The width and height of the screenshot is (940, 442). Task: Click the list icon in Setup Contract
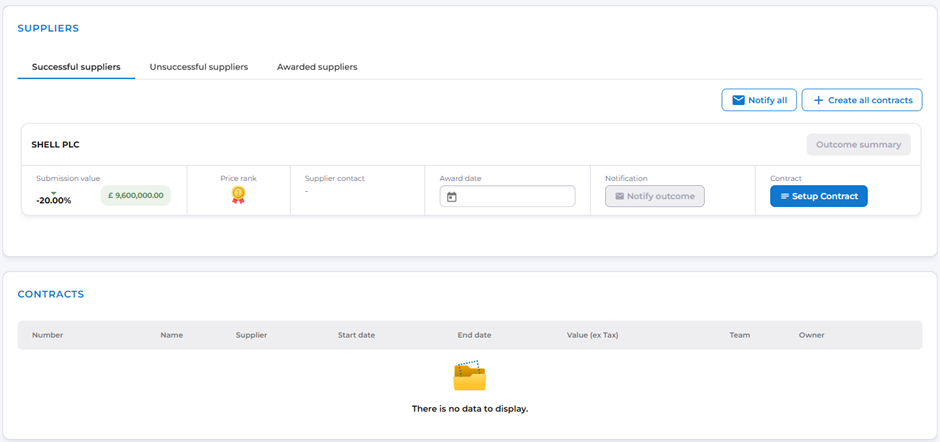784,196
